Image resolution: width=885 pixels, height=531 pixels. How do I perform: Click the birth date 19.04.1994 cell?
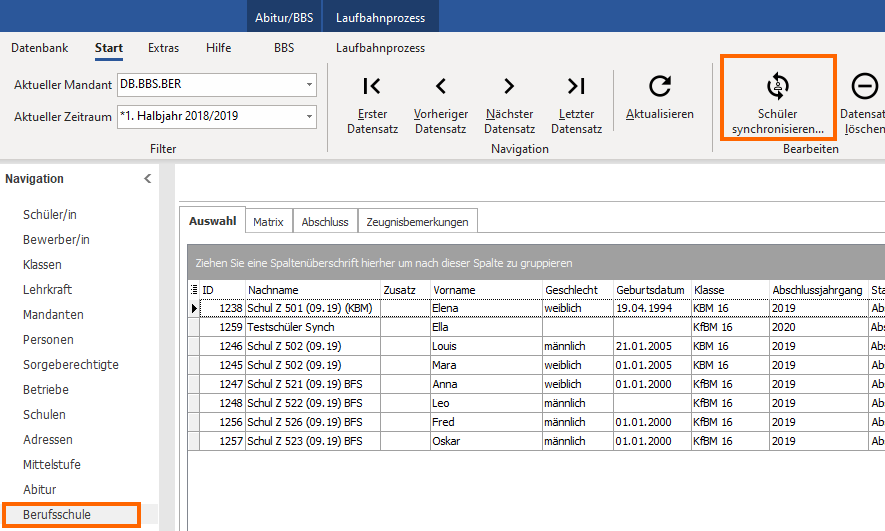[x=652, y=308]
